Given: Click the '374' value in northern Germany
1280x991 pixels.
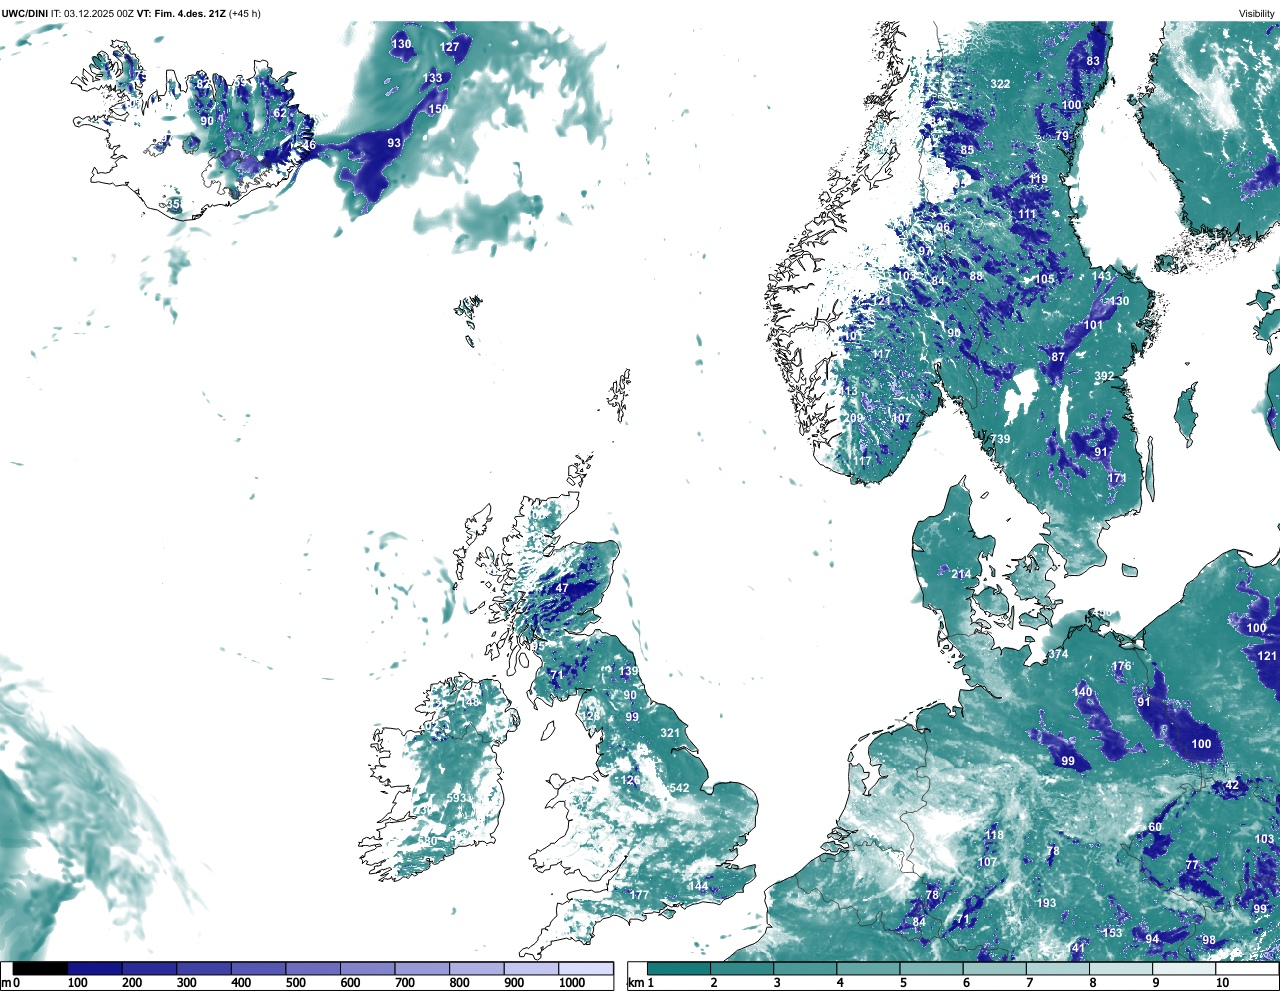Looking at the screenshot, I should tap(1058, 655).
